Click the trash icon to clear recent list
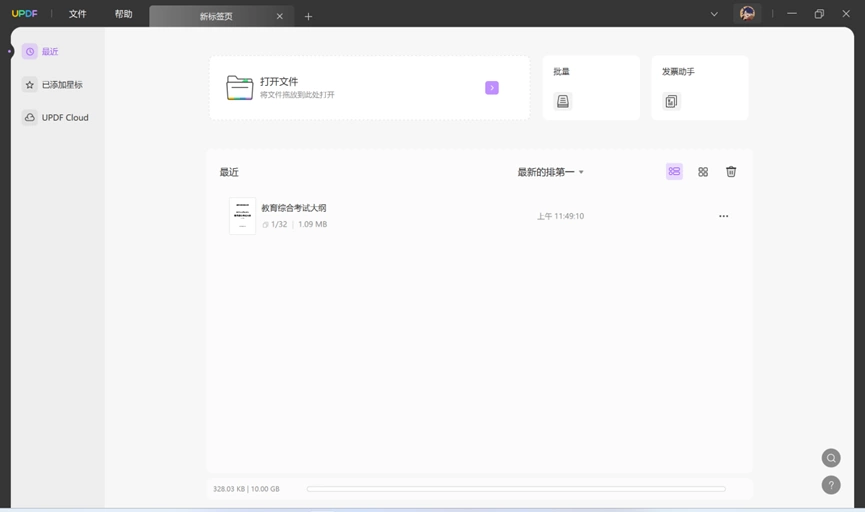The width and height of the screenshot is (865, 512). click(x=731, y=172)
